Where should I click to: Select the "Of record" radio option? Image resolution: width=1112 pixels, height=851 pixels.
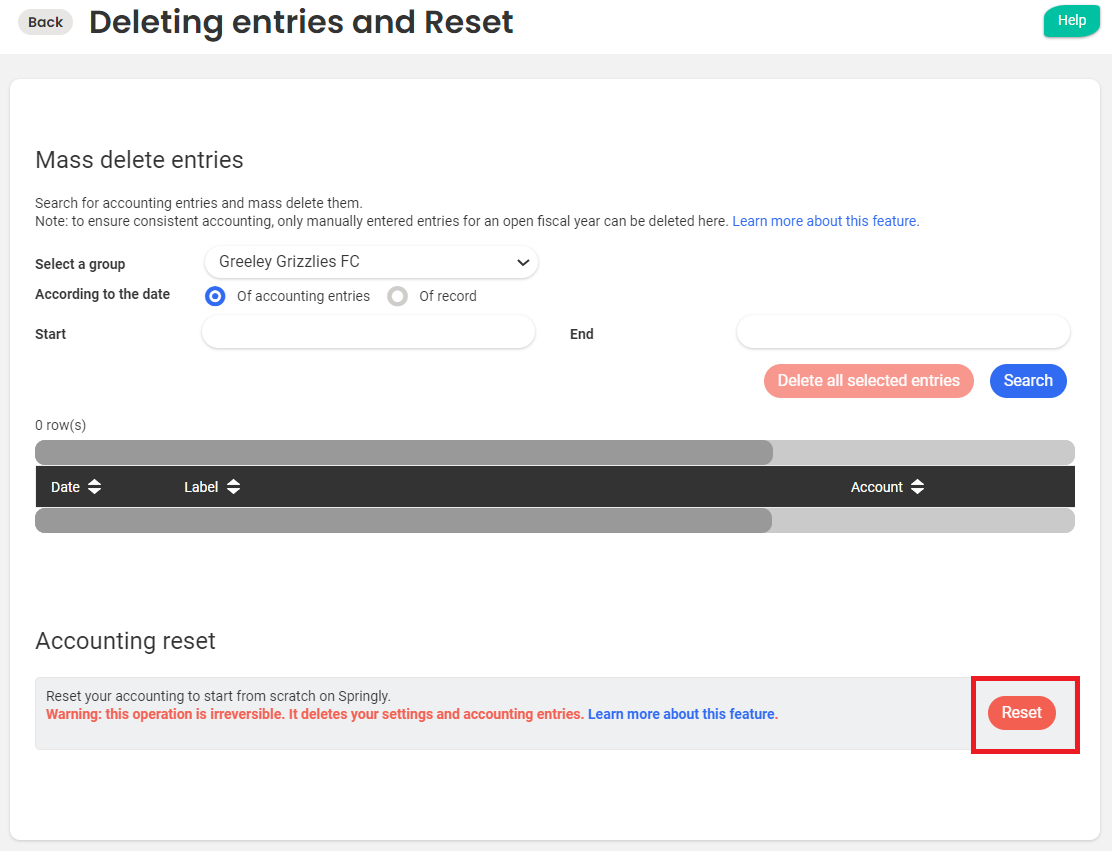point(398,296)
